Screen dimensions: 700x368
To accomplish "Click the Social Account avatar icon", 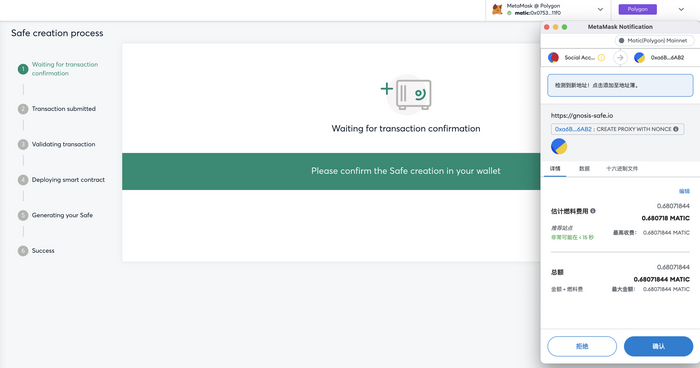I will point(553,58).
